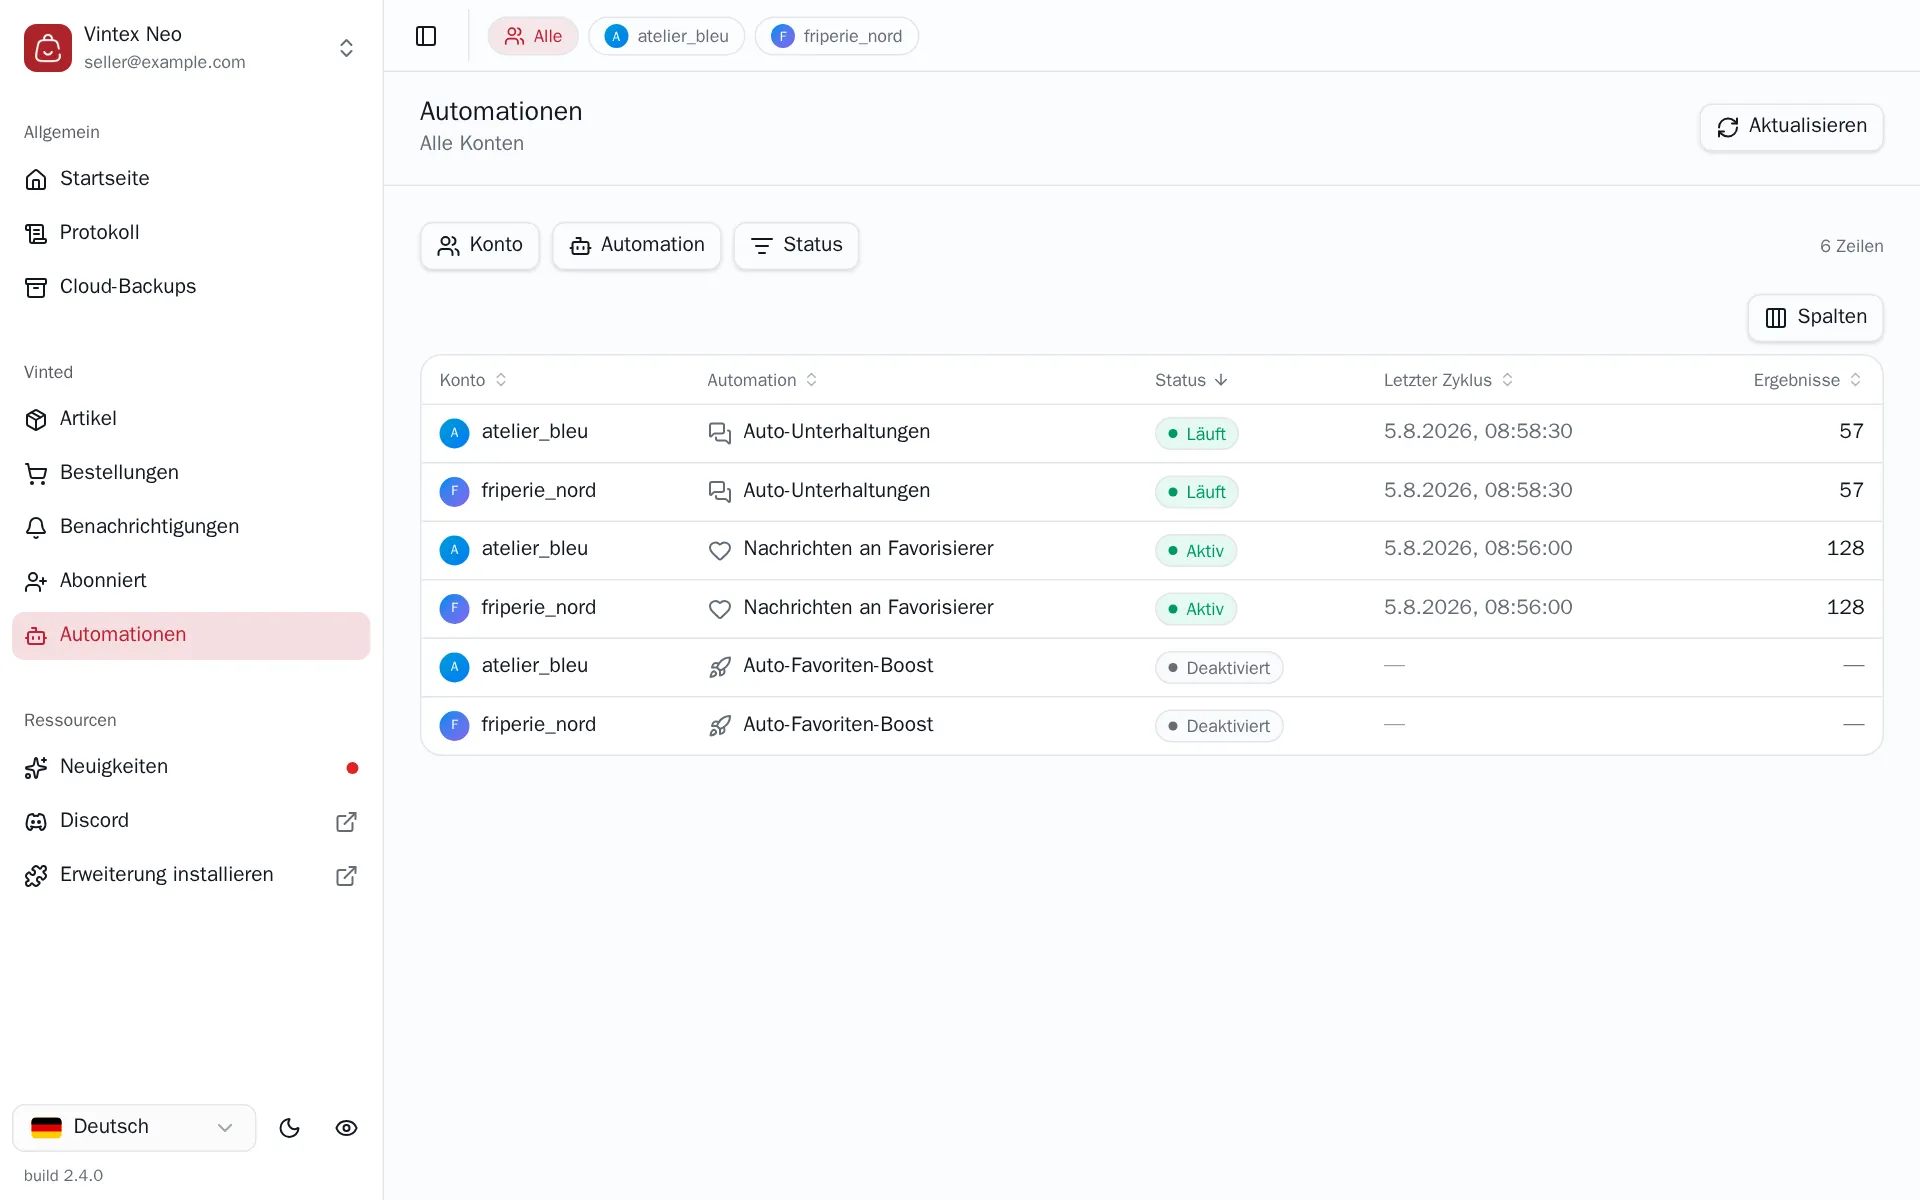The width and height of the screenshot is (1920, 1200).
Task: Click the robot icon in the Automation filter
Action: pos(580,246)
